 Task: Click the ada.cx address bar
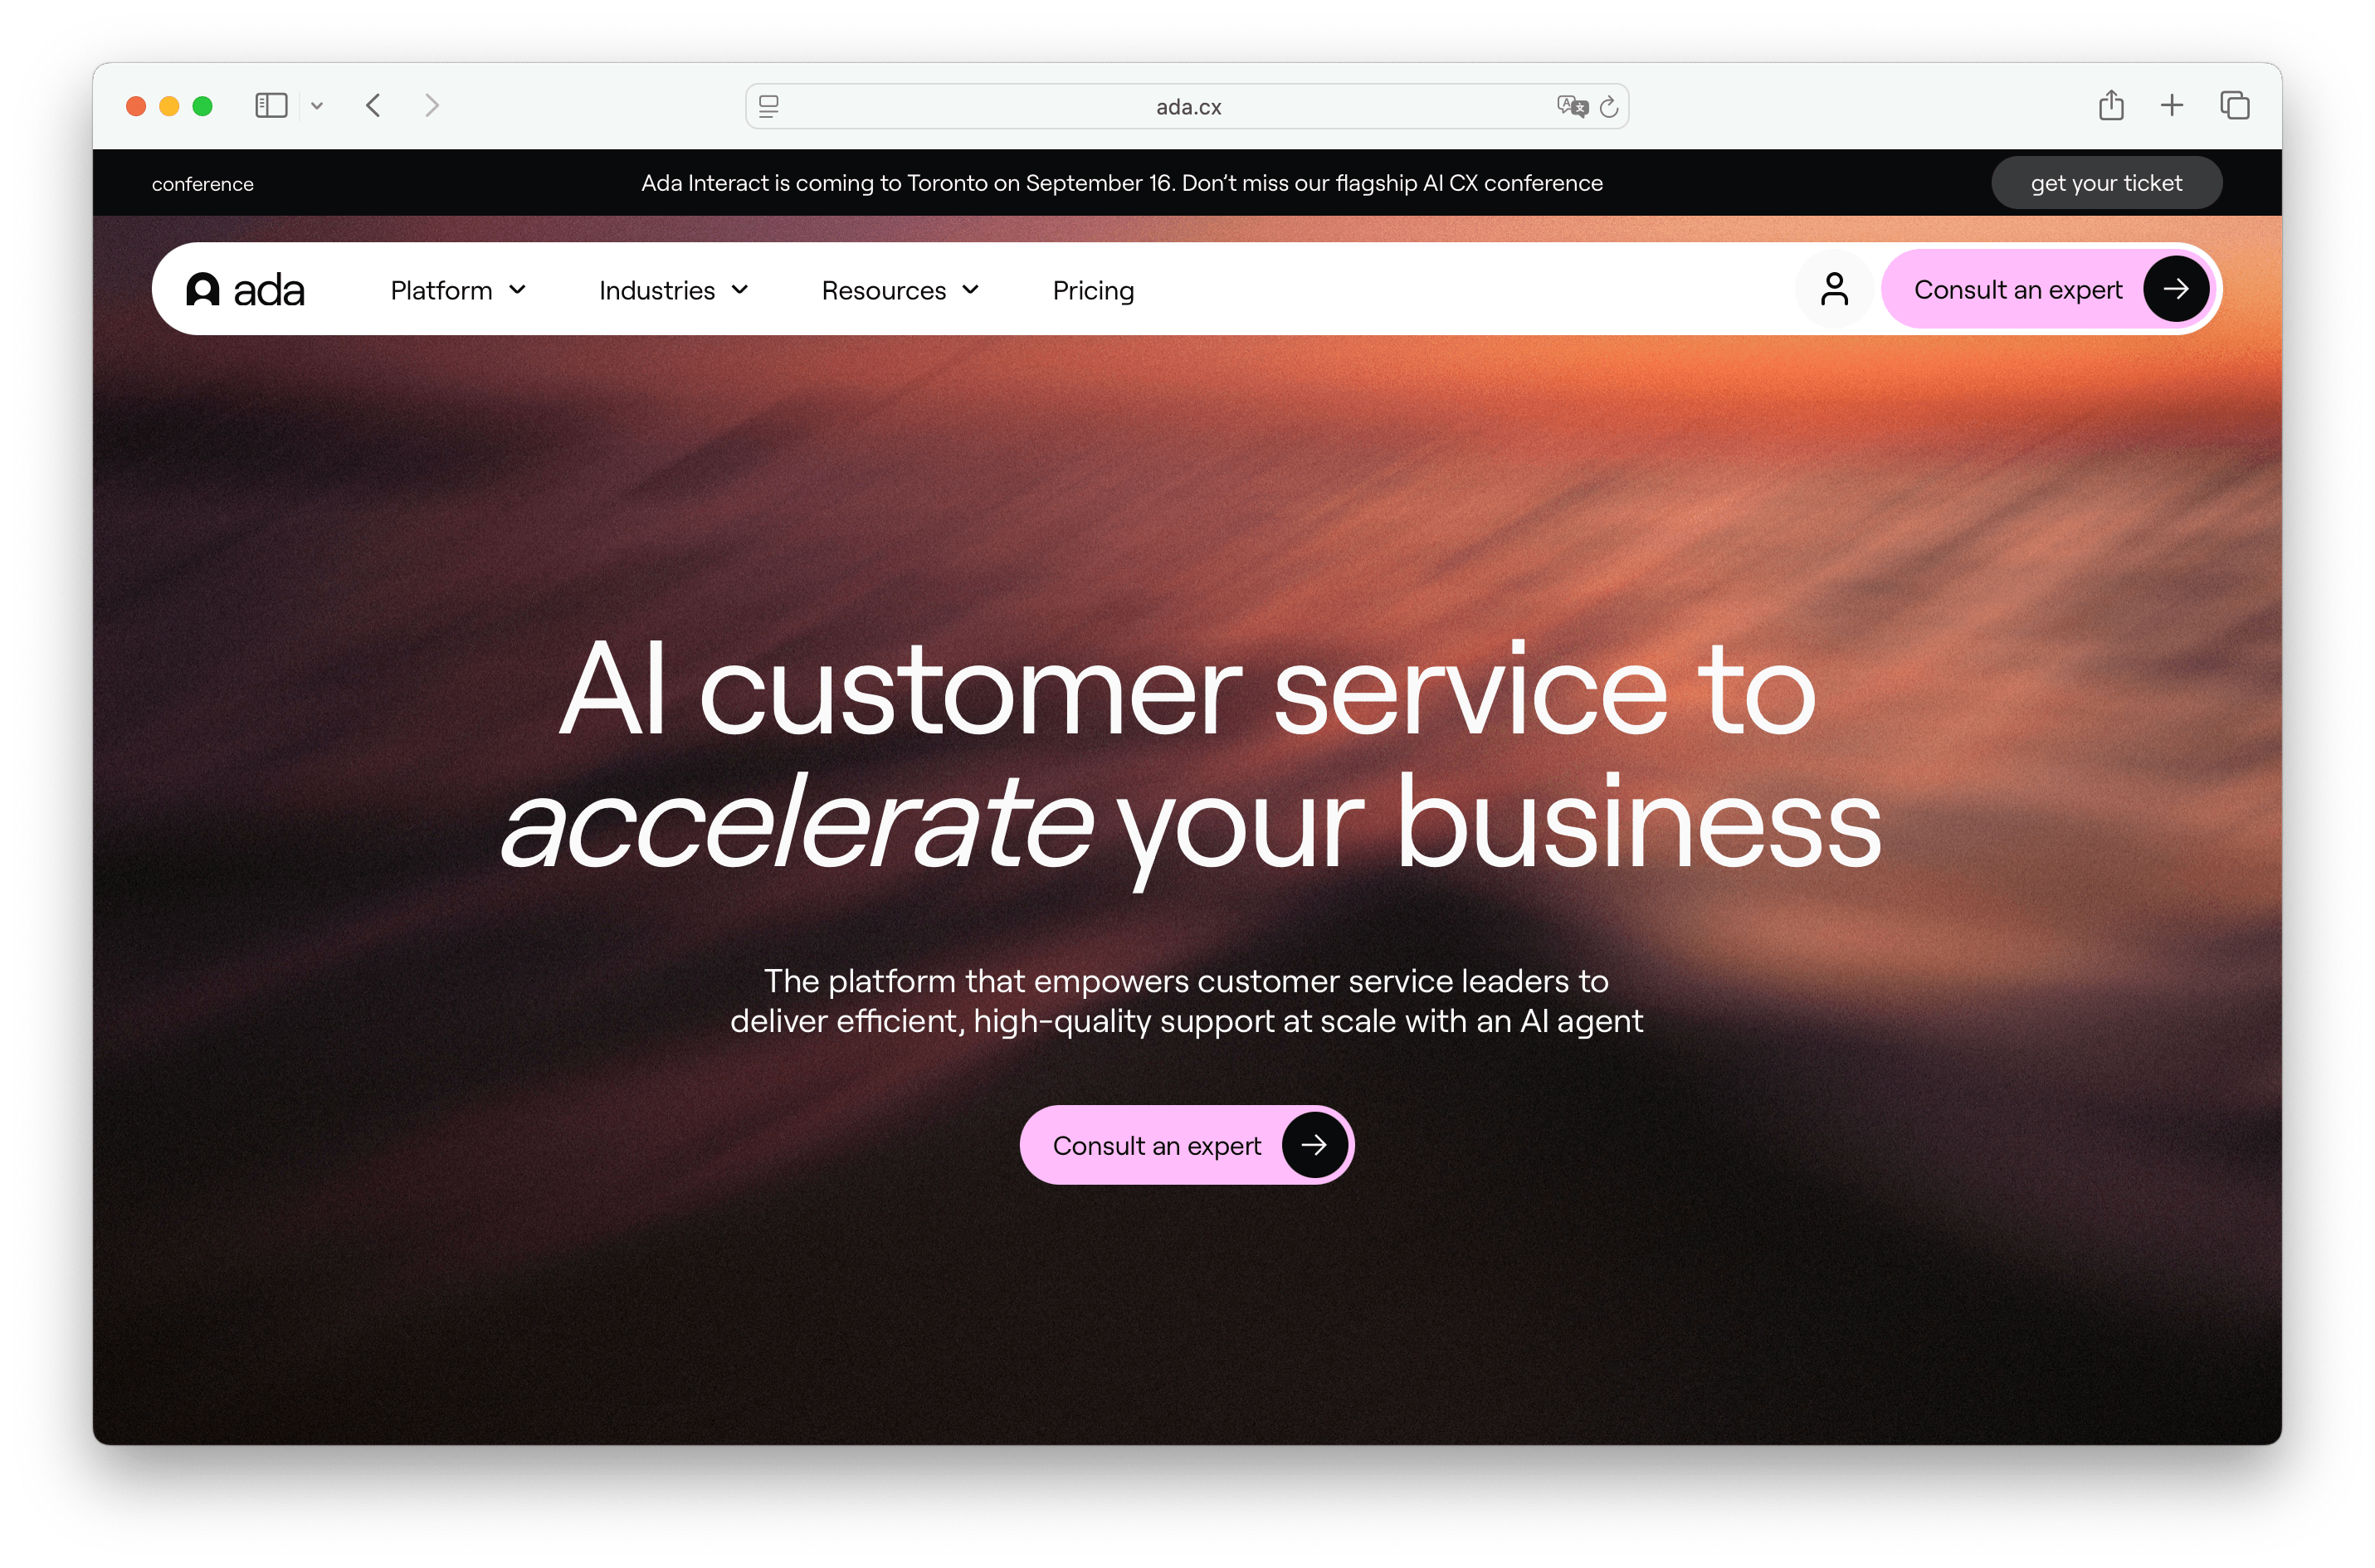[1187, 106]
